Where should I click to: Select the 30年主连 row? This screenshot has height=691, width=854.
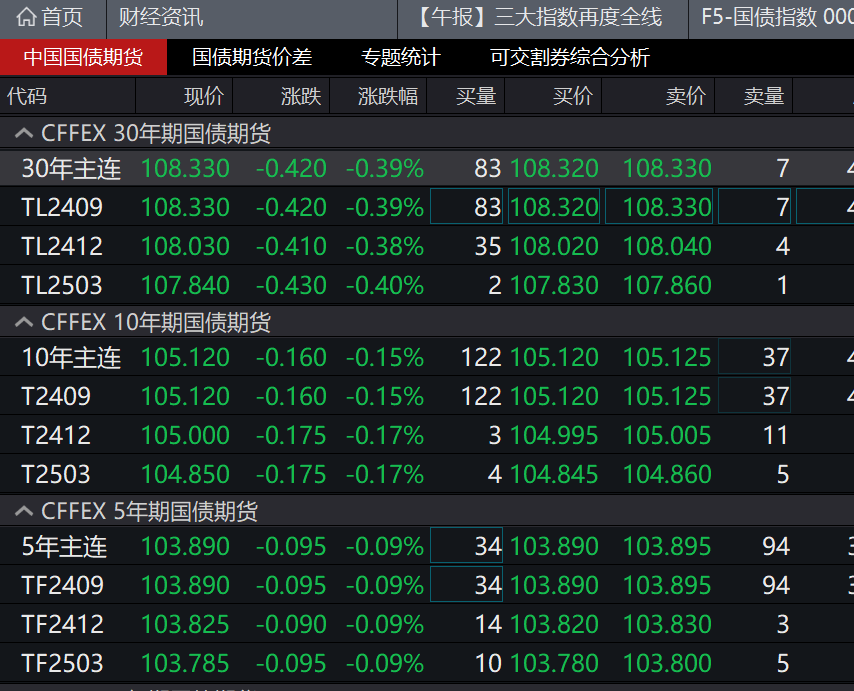click(427, 168)
